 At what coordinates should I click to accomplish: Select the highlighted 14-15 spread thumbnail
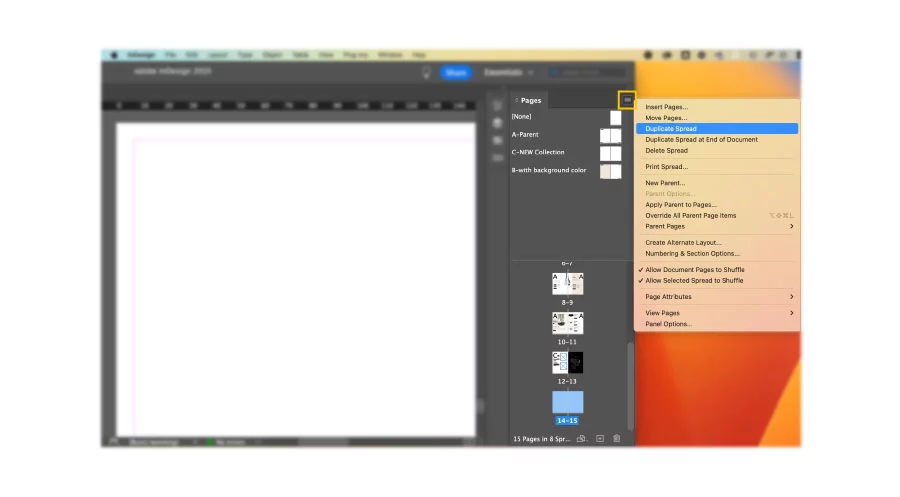tap(568, 402)
